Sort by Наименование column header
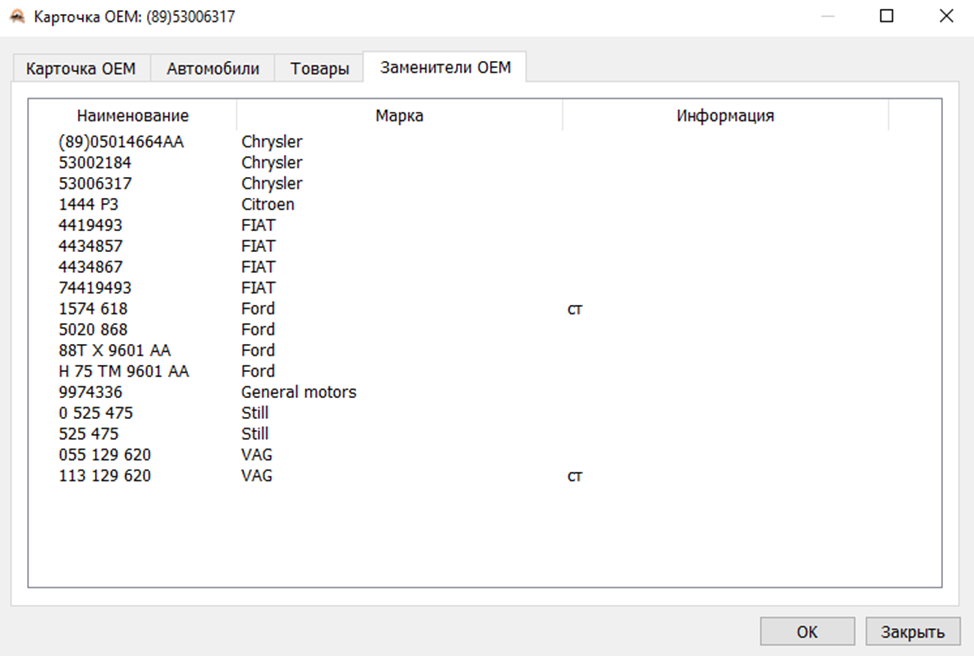 tap(132, 116)
